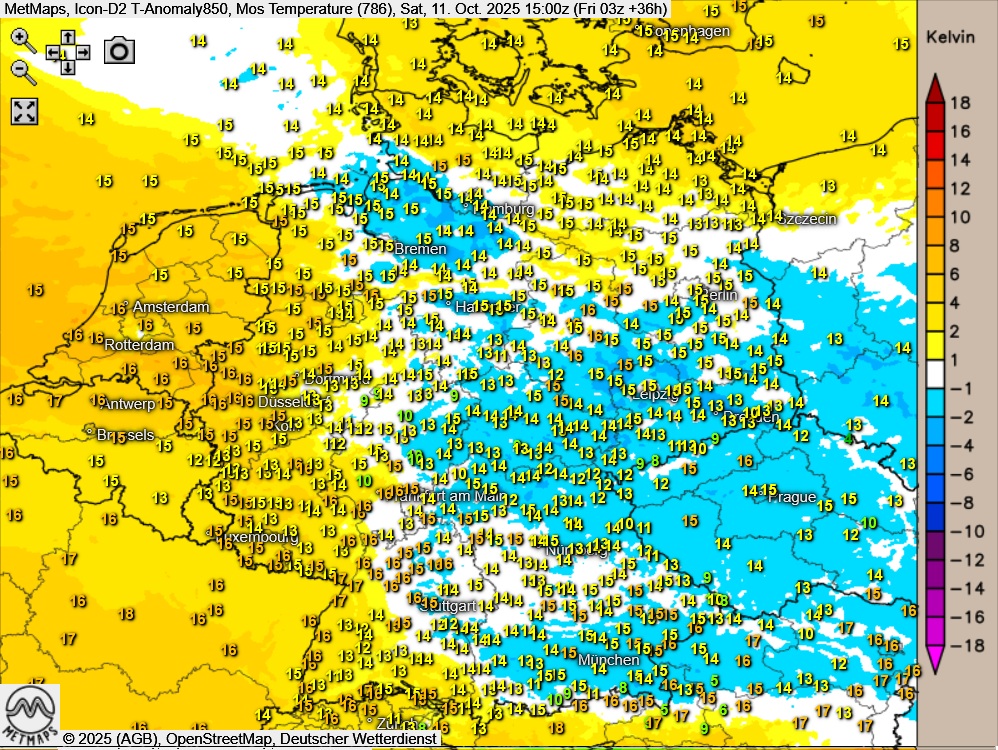The image size is (998, 750).
Task: Pan the map right with the right arrow
Action: pos(82,52)
